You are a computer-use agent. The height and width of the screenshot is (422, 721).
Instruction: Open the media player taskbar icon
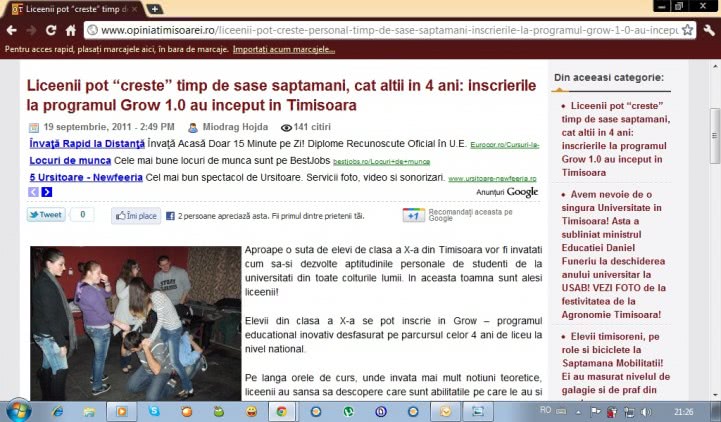point(121,411)
